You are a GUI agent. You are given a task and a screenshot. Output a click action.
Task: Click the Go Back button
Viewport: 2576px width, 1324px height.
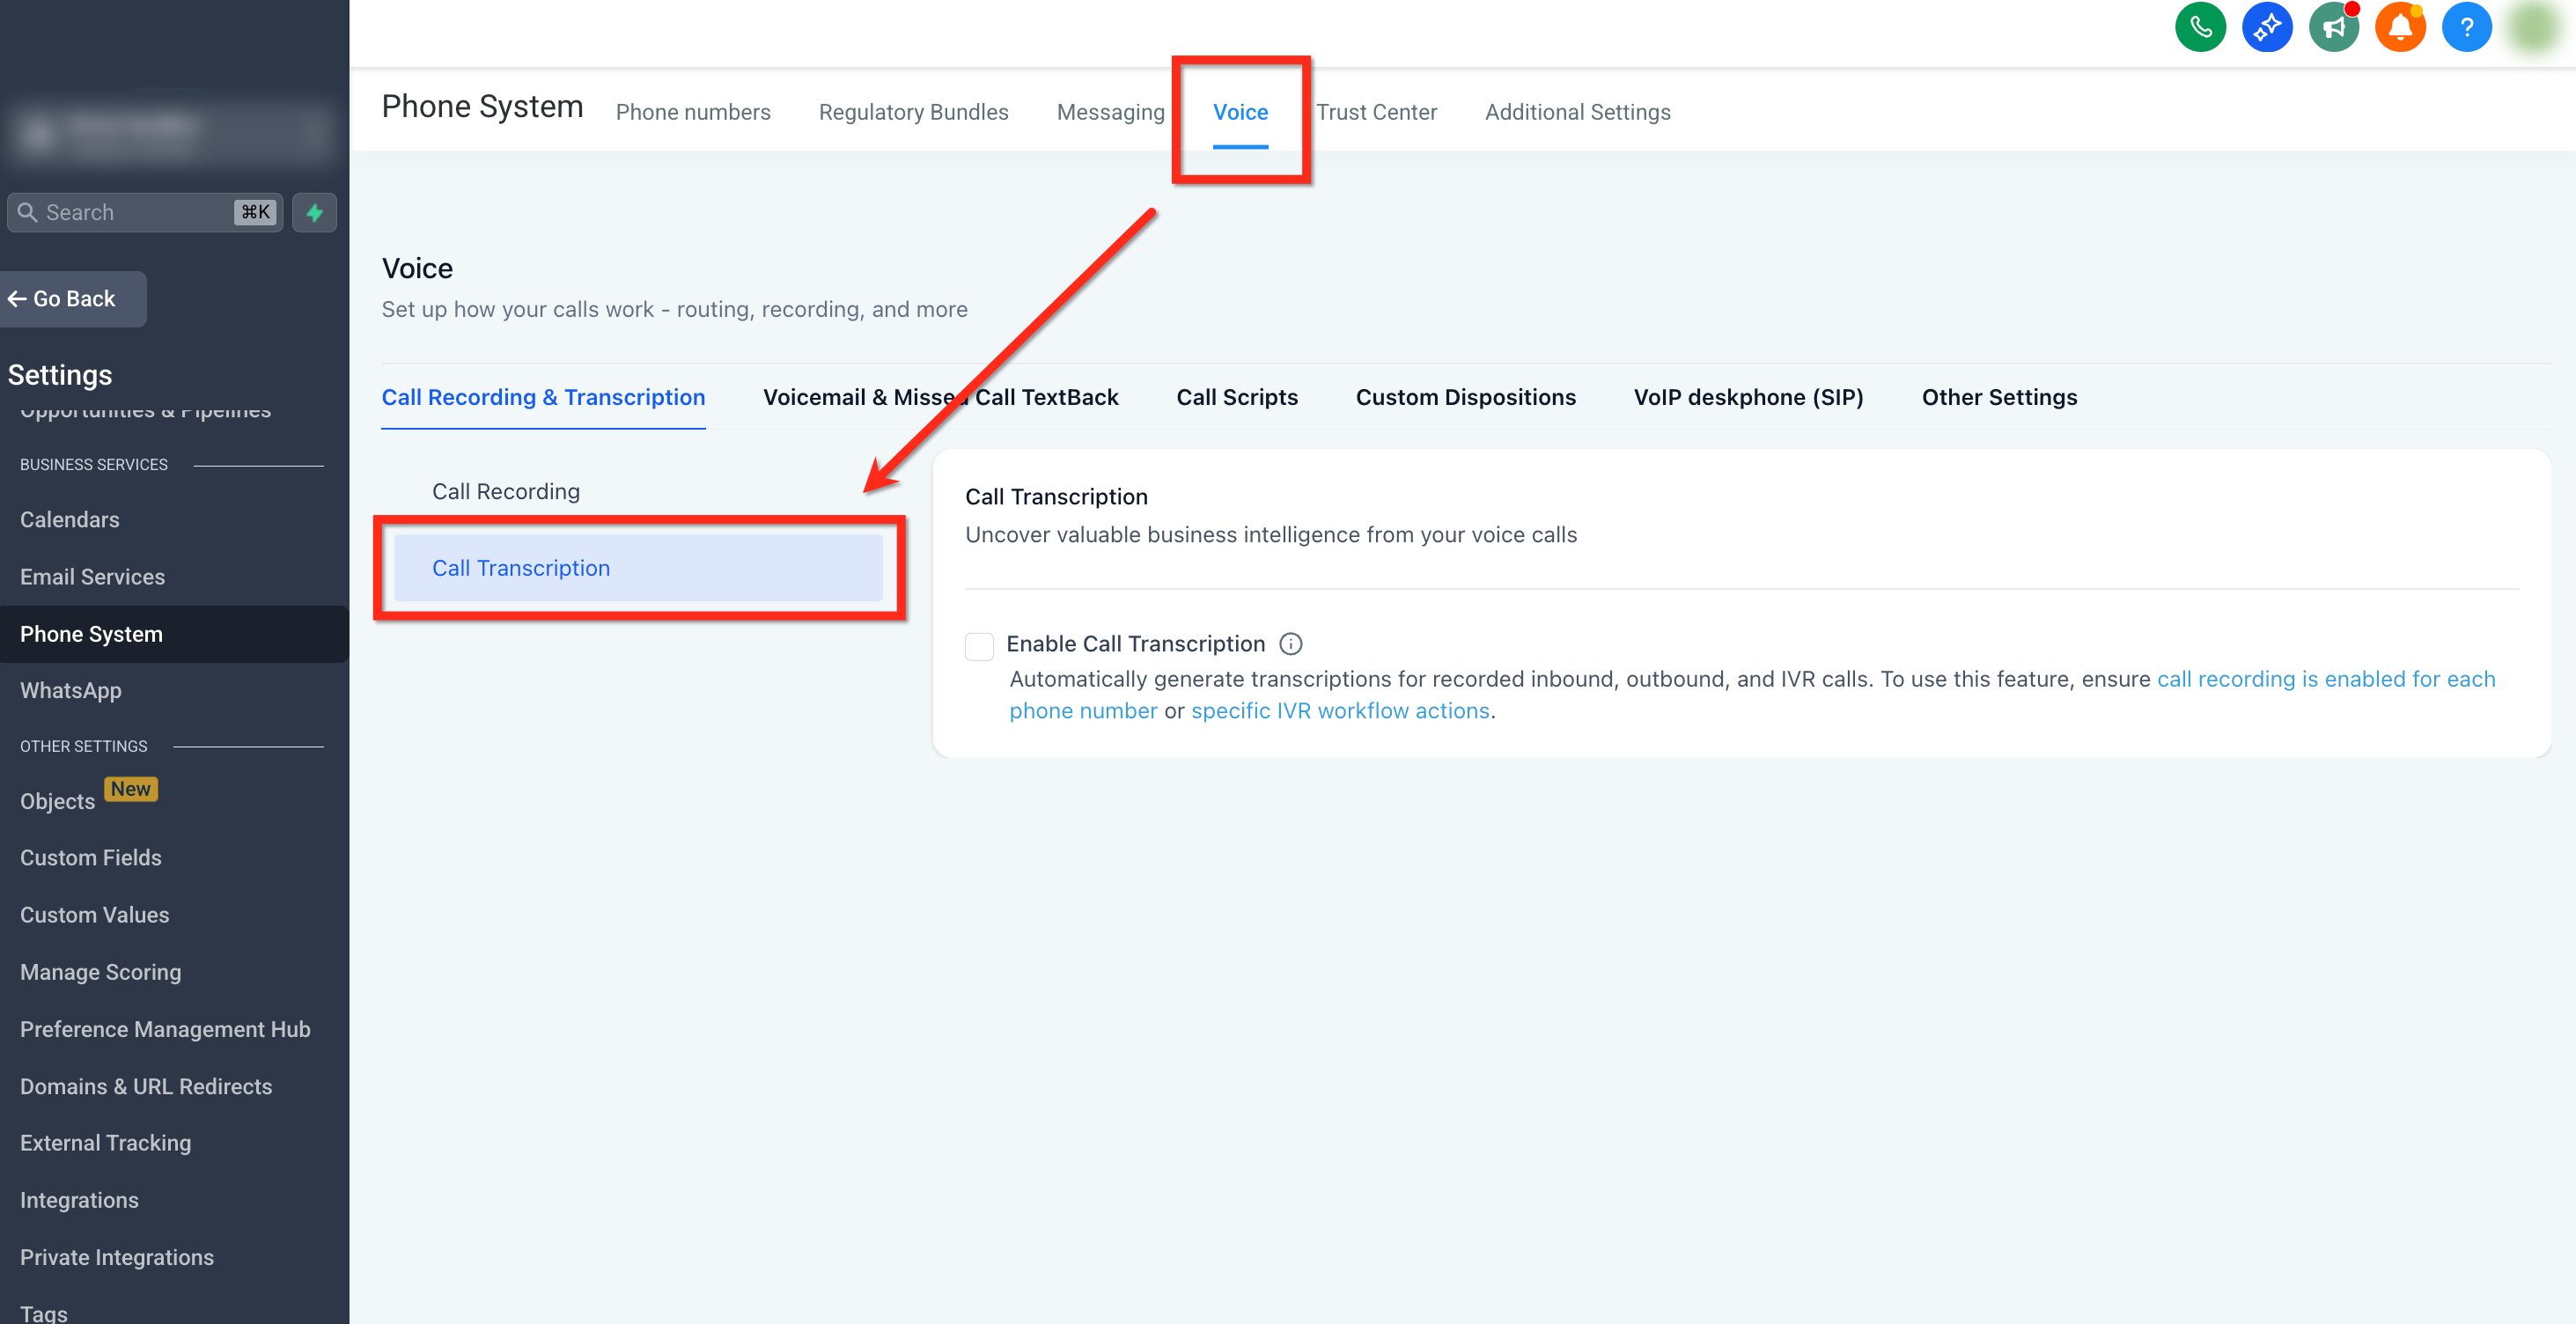[72, 299]
